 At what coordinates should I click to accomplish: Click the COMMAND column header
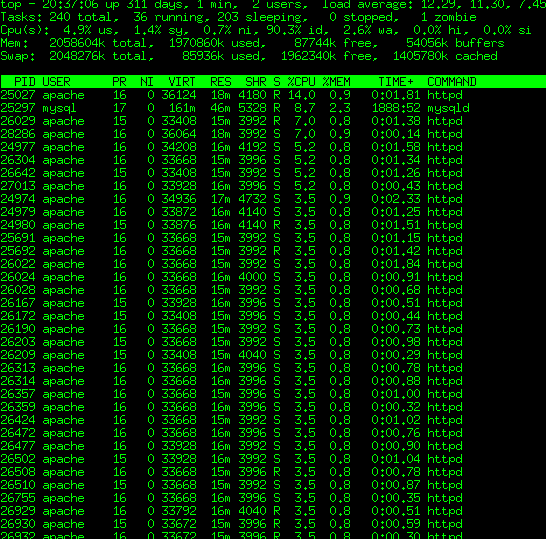[452, 82]
